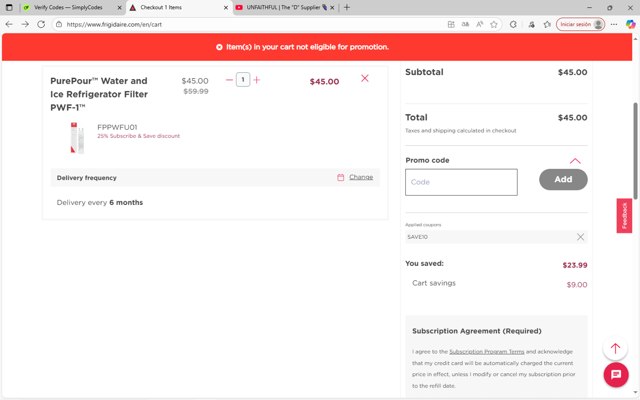The width and height of the screenshot is (640, 400).
Task: Go back to the previous page
Action: [9, 24]
